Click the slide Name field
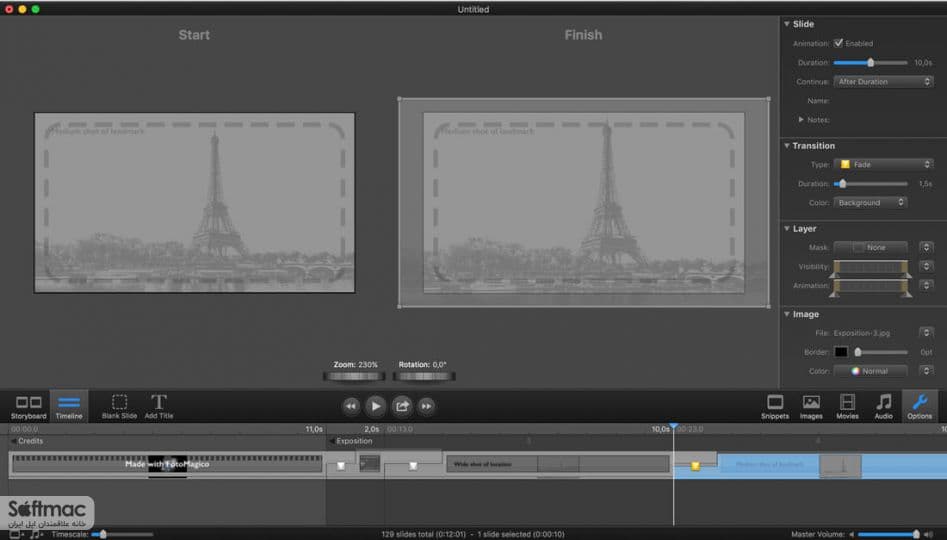 883,101
